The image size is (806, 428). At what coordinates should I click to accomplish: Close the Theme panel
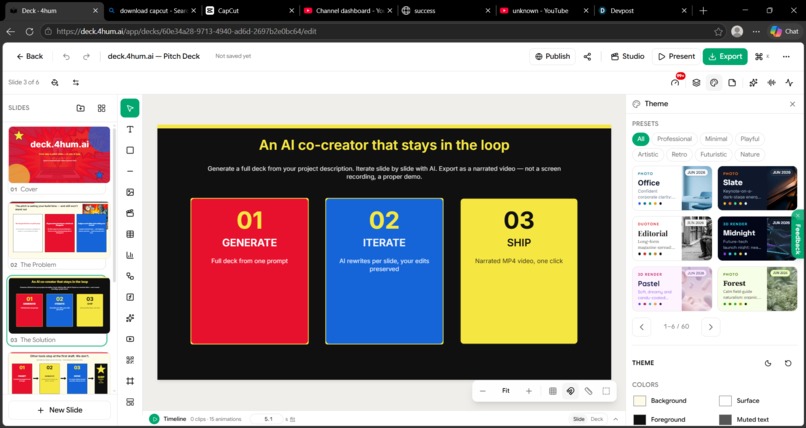pos(792,104)
